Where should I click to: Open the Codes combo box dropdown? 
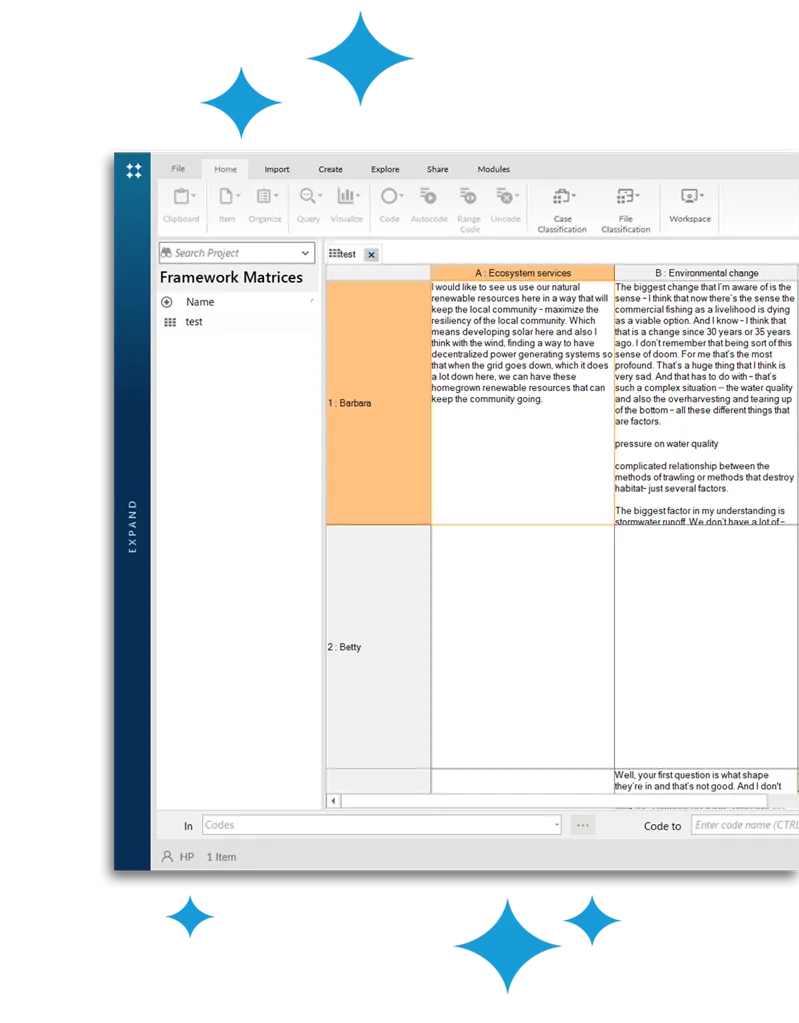pos(556,825)
